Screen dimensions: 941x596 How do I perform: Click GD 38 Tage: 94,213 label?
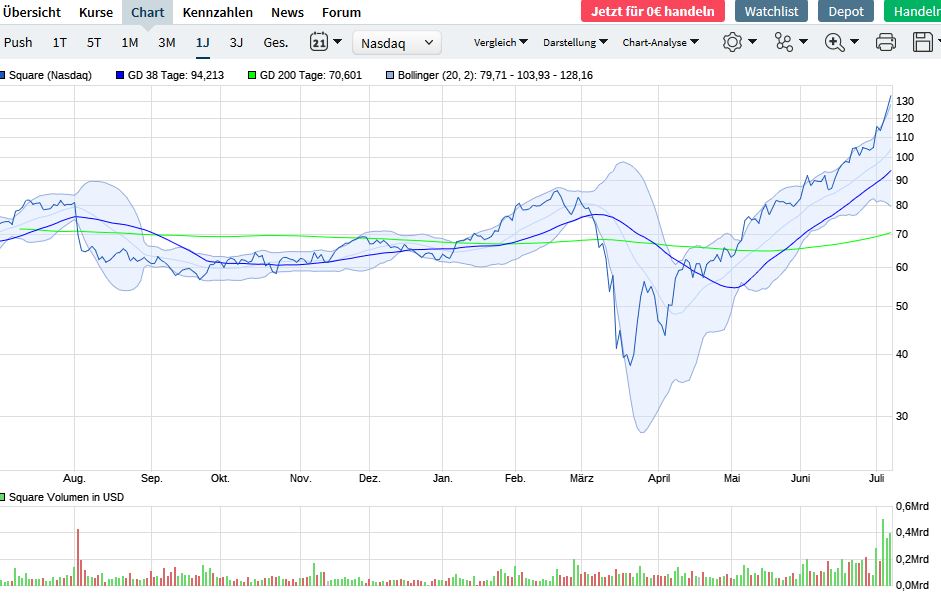point(176,75)
